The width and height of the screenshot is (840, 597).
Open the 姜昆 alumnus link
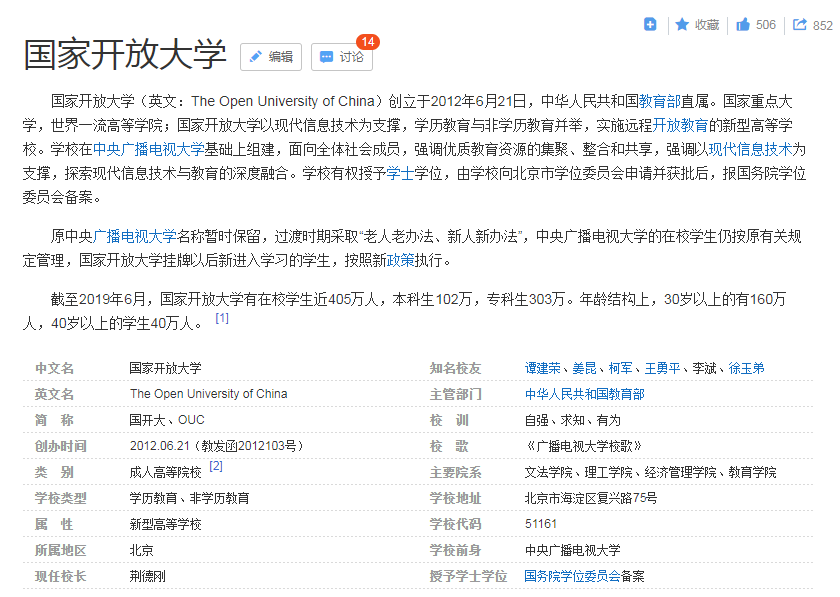point(585,367)
